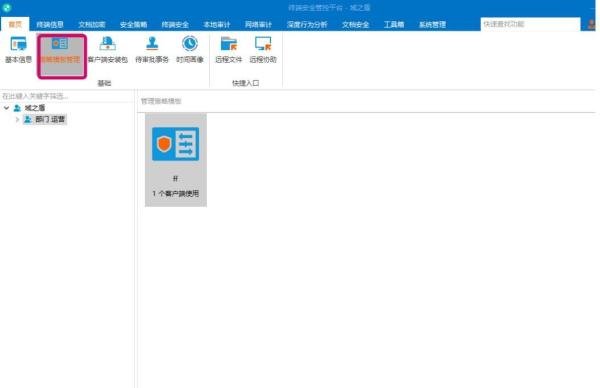600x388 pixels.
Task: Switch to the 深度行为分析 tab
Action: point(307,24)
